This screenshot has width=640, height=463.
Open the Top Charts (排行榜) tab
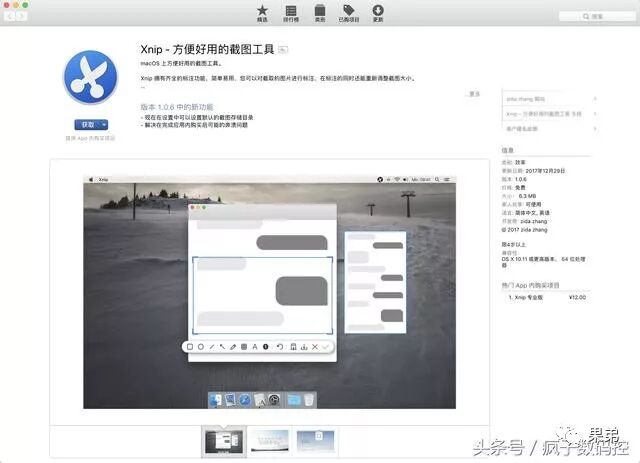[291, 13]
